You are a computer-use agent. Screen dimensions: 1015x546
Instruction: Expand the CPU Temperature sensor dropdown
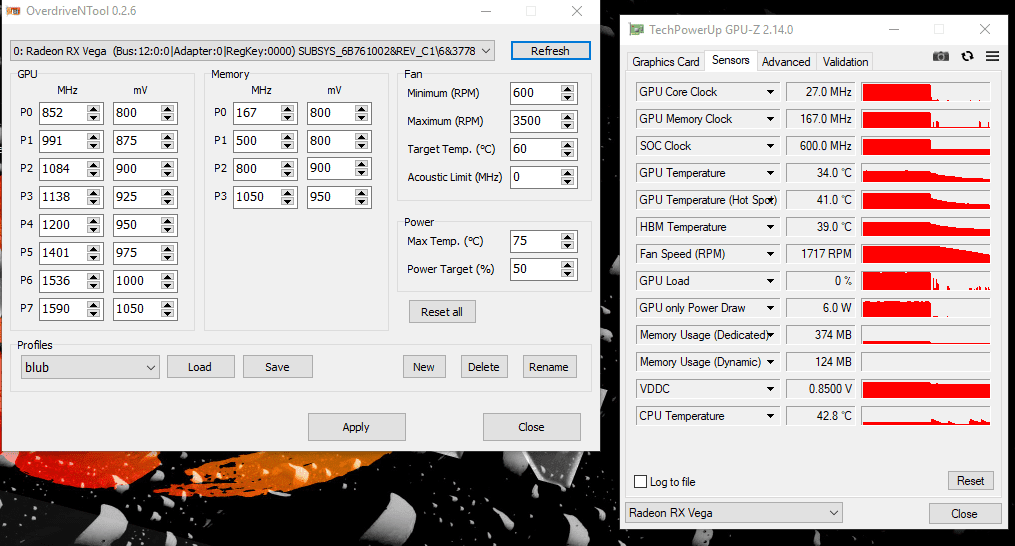pos(770,416)
